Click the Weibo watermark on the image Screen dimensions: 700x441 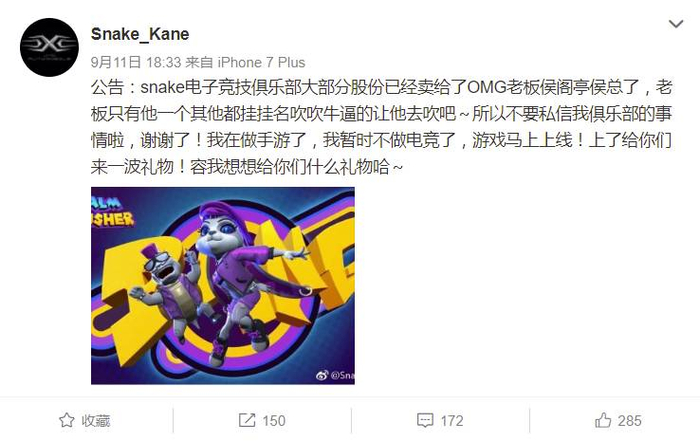pyautogui.click(x=335, y=375)
